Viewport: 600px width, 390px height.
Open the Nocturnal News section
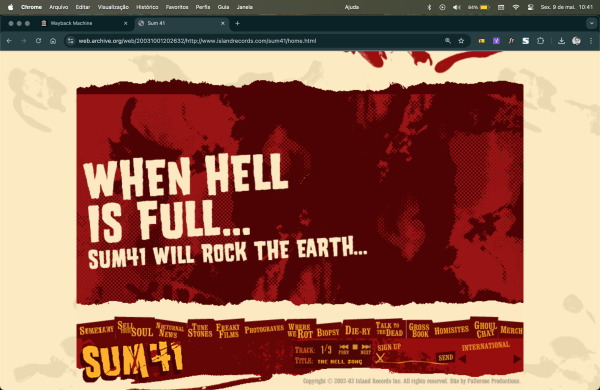point(170,330)
